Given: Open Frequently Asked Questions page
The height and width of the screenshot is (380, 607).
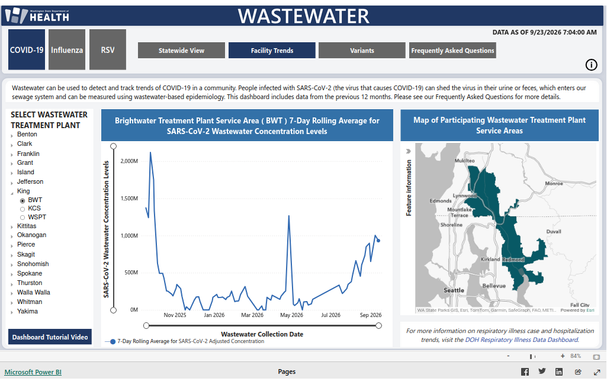Looking at the screenshot, I should coord(453,50).
